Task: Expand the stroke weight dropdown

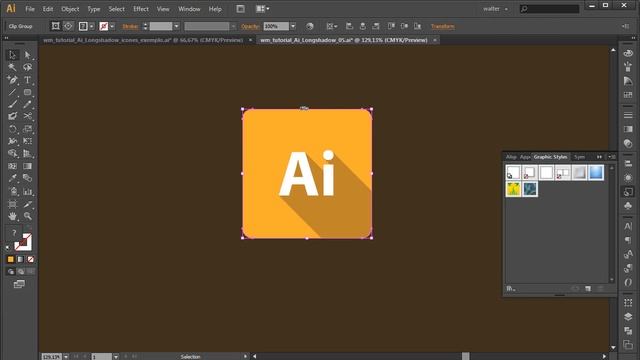Action: 176,26
